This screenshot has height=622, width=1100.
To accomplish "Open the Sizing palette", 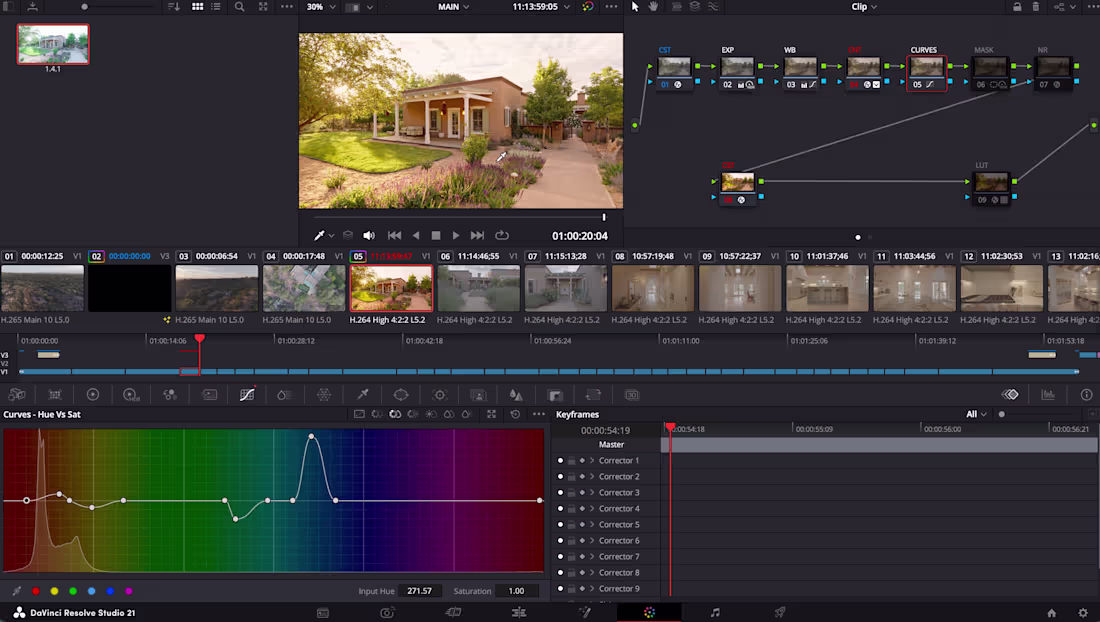I will pyautogui.click(x=593, y=395).
